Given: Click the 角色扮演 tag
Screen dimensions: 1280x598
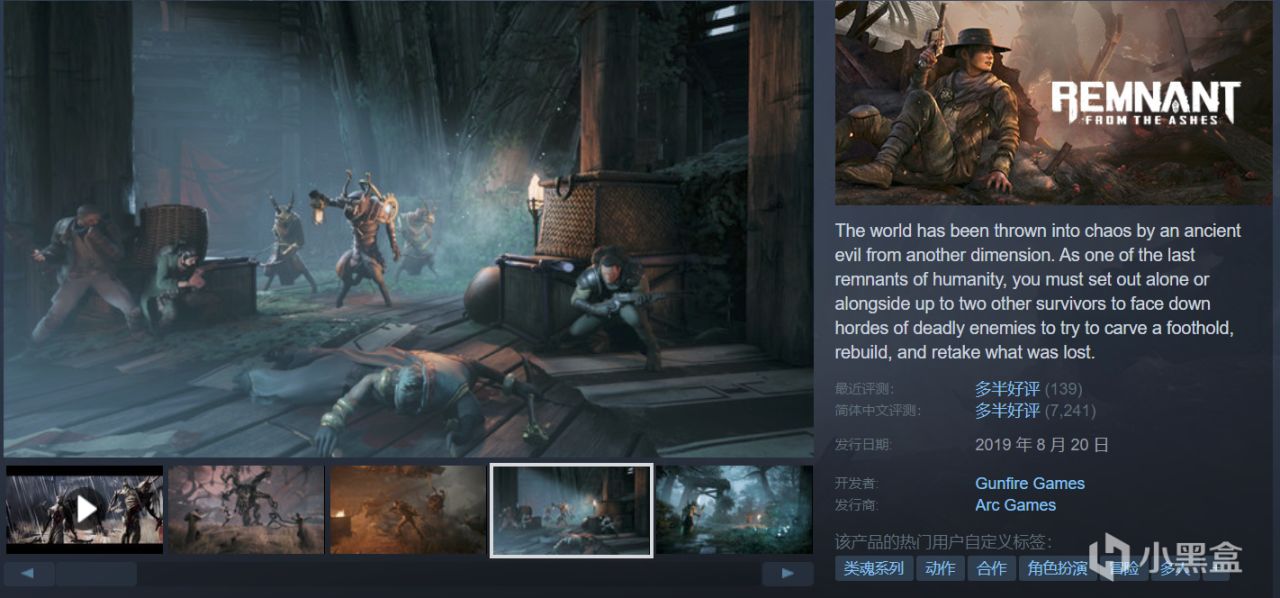Looking at the screenshot, I should tap(1057, 569).
